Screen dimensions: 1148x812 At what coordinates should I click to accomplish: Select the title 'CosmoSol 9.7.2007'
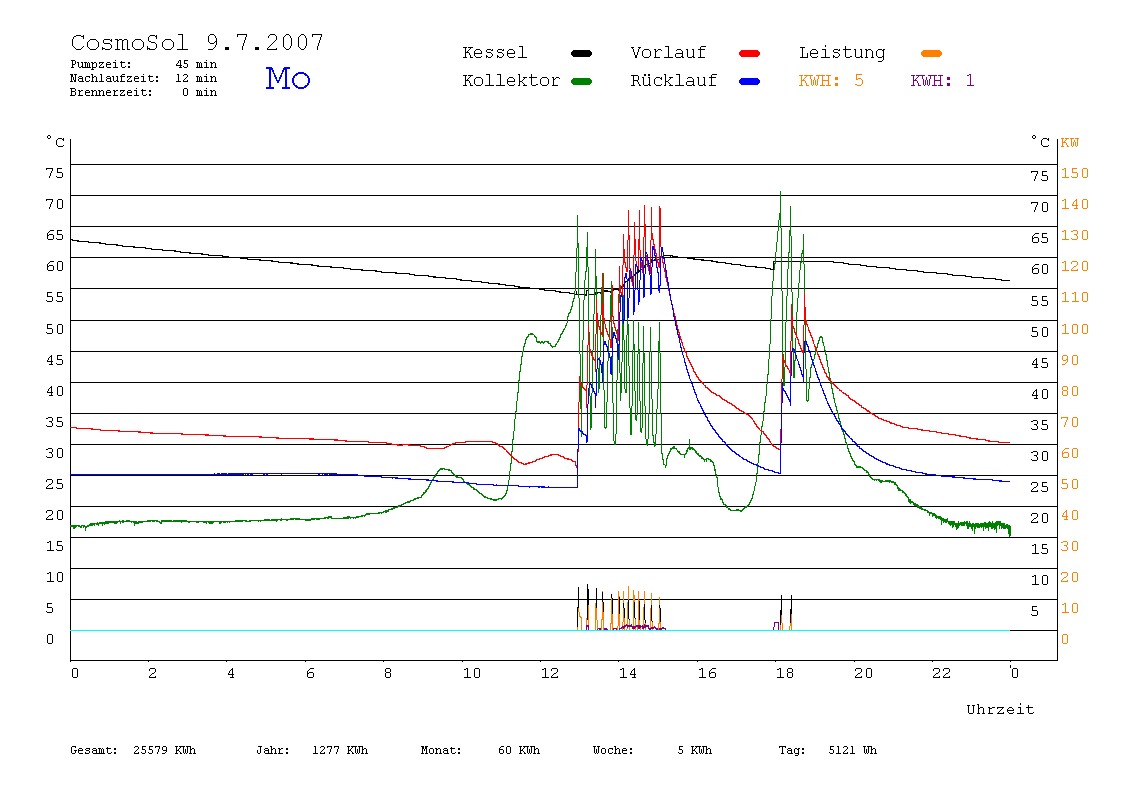(x=197, y=42)
